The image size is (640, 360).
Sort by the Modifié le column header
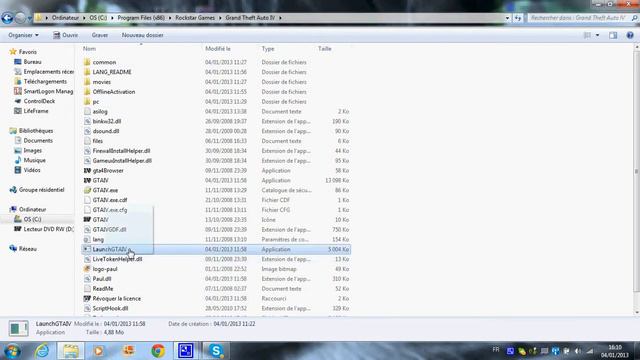coord(218,49)
